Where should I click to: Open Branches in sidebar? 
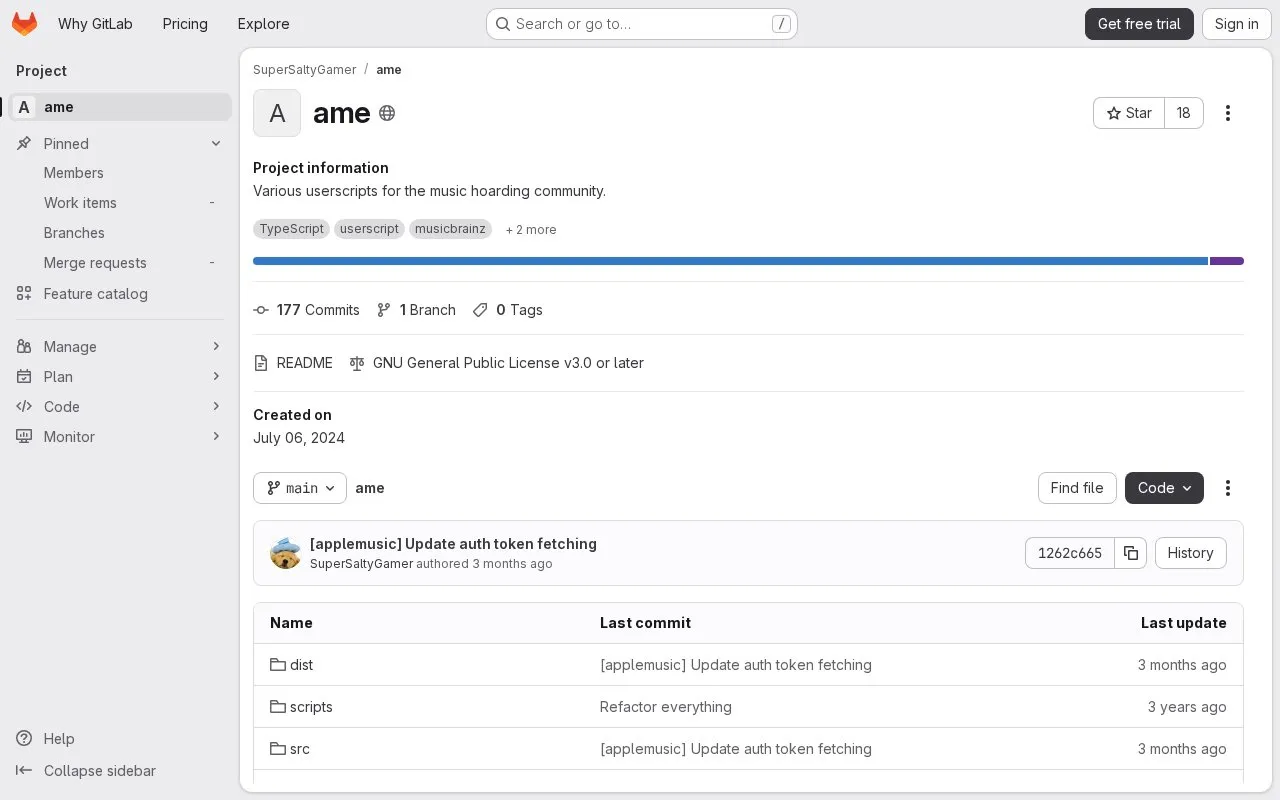(120, 233)
